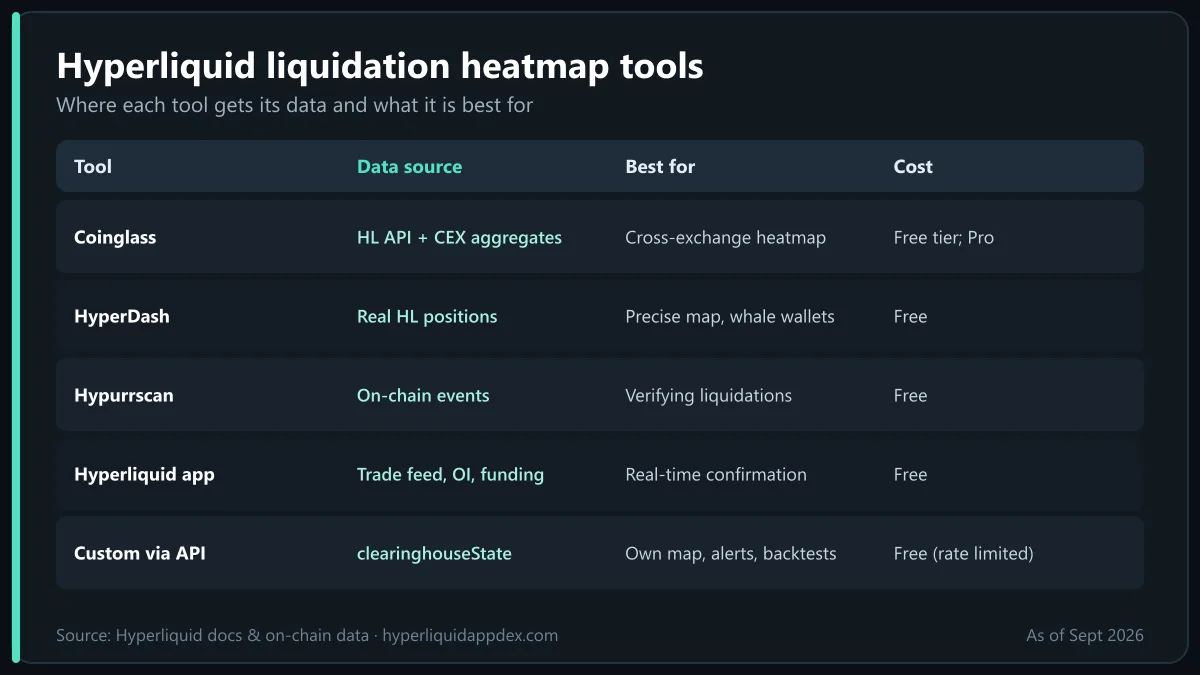
Task: Click the 'Free' cost in Hyperliquid app row
Action: click(910, 475)
